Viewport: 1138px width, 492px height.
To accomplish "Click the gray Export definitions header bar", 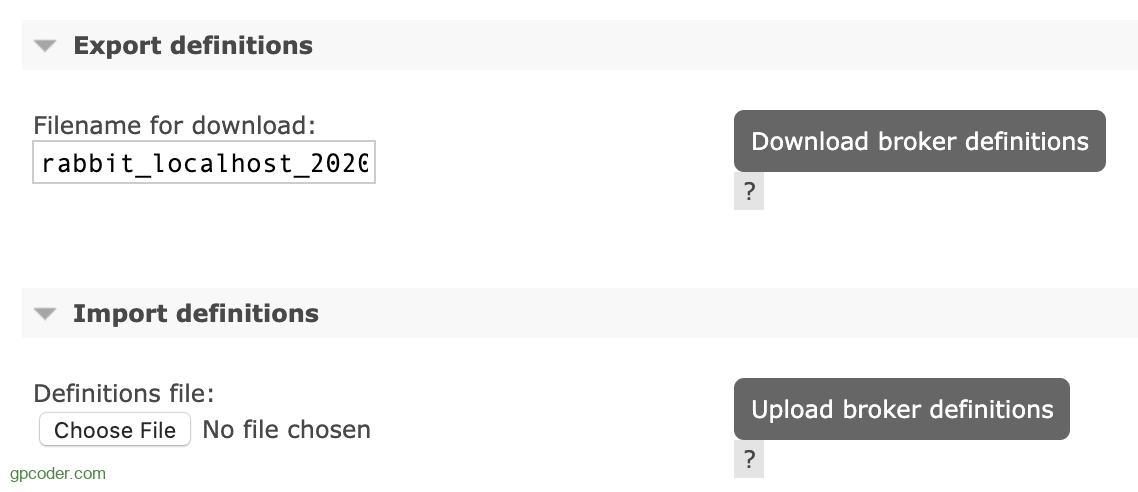I will click(x=700, y=46).
